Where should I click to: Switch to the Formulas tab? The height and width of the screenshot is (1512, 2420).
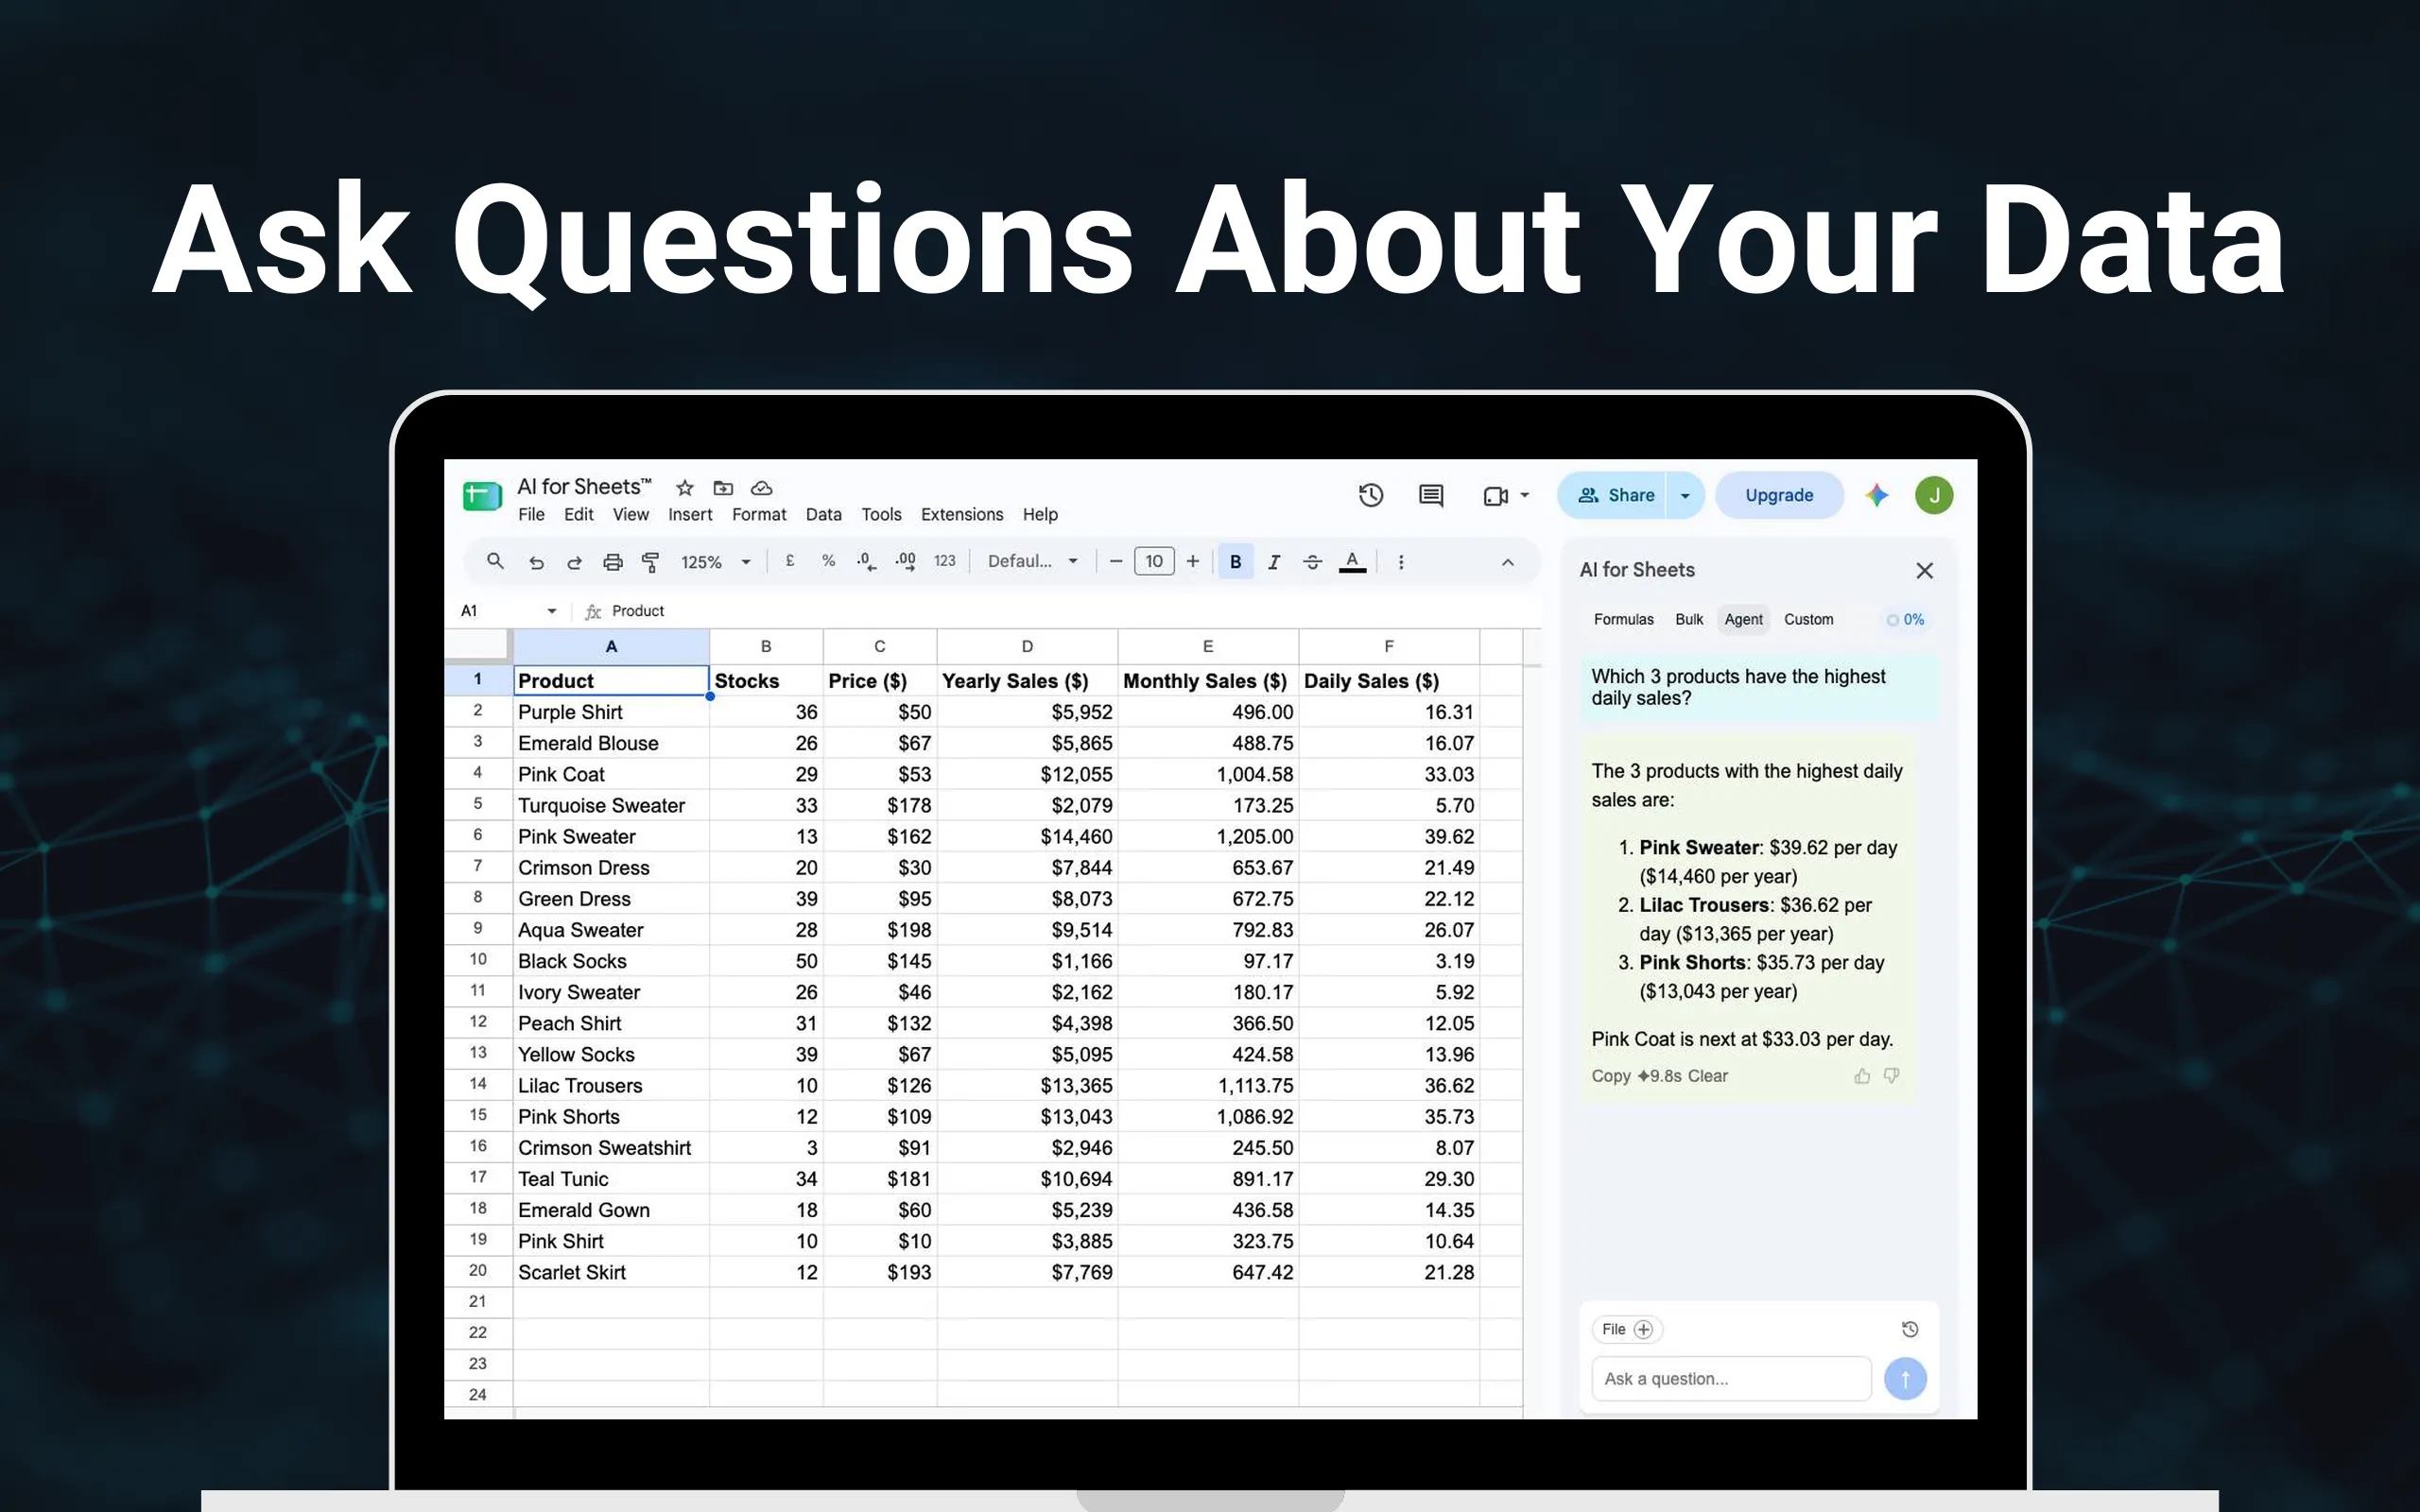click(1623, 620)
